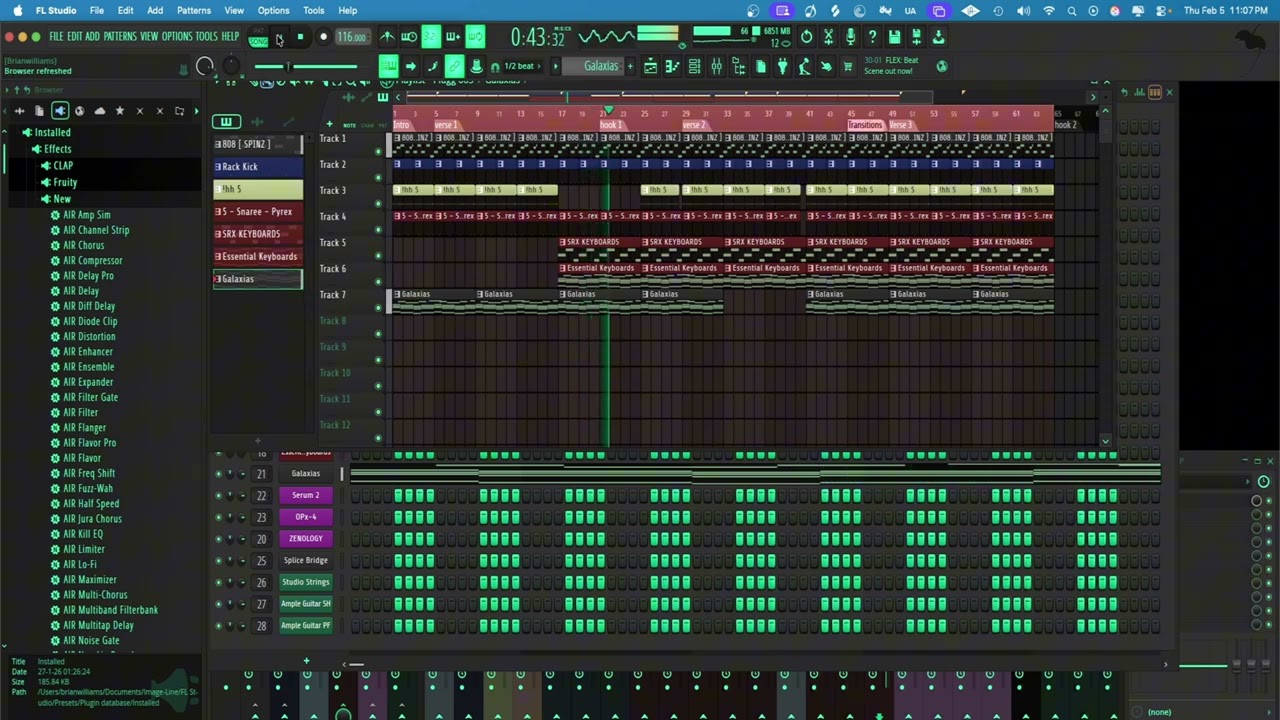Select the SRX KEYBOARDS pattern in picker

point(258,234)
